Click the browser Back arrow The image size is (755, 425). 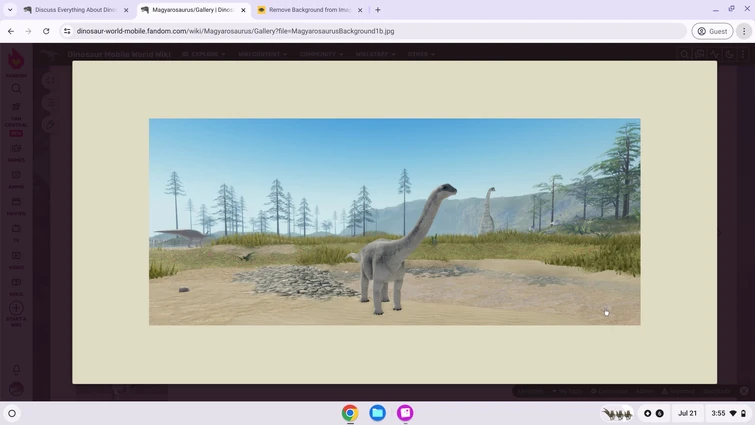[x=11, y=31]
